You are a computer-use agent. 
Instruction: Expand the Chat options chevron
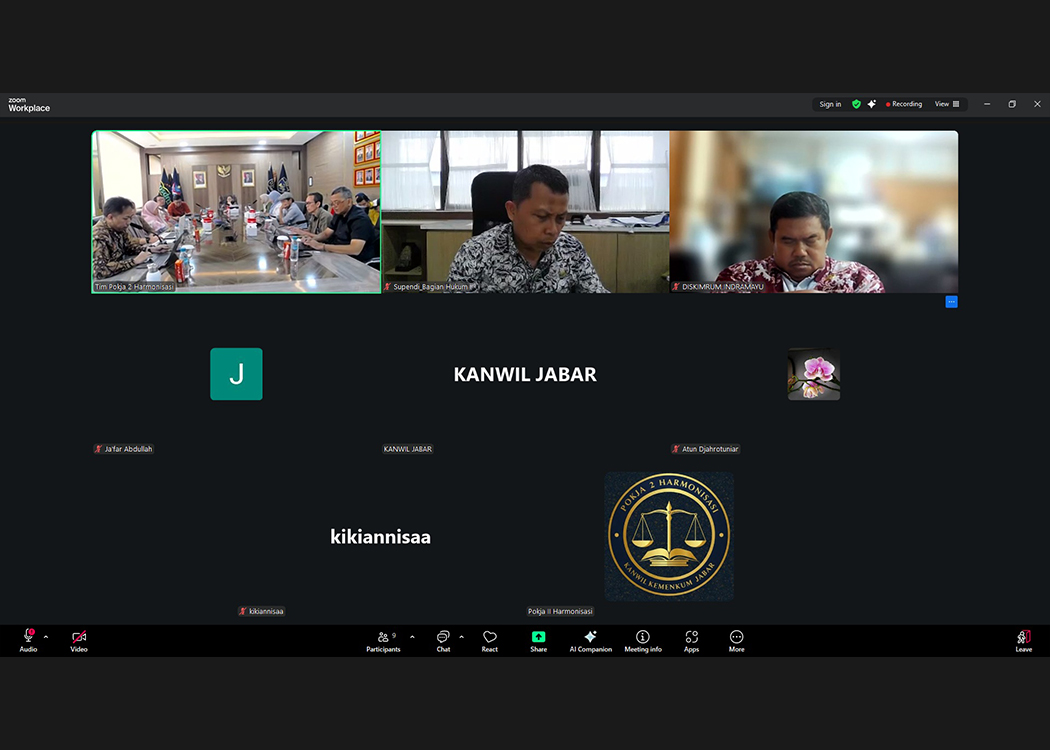pos(461,637)
